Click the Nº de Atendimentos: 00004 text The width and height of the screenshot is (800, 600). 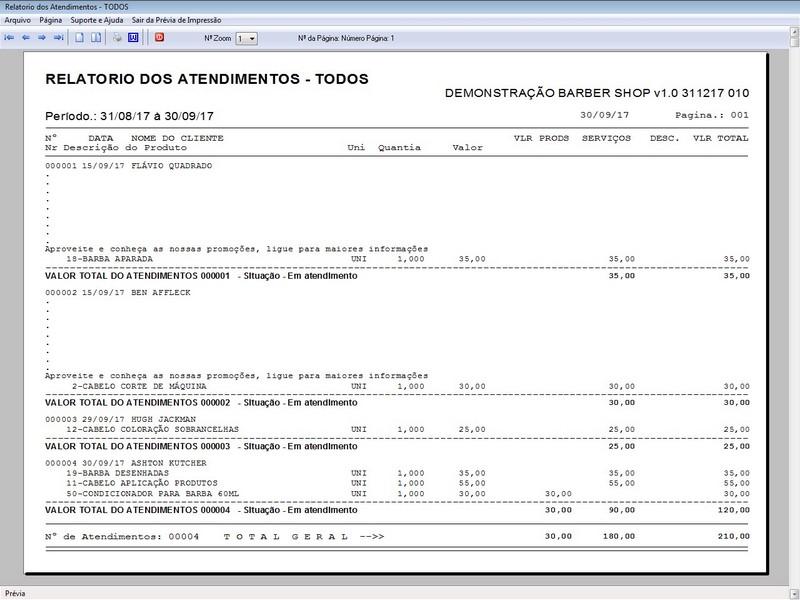point(122,537)
